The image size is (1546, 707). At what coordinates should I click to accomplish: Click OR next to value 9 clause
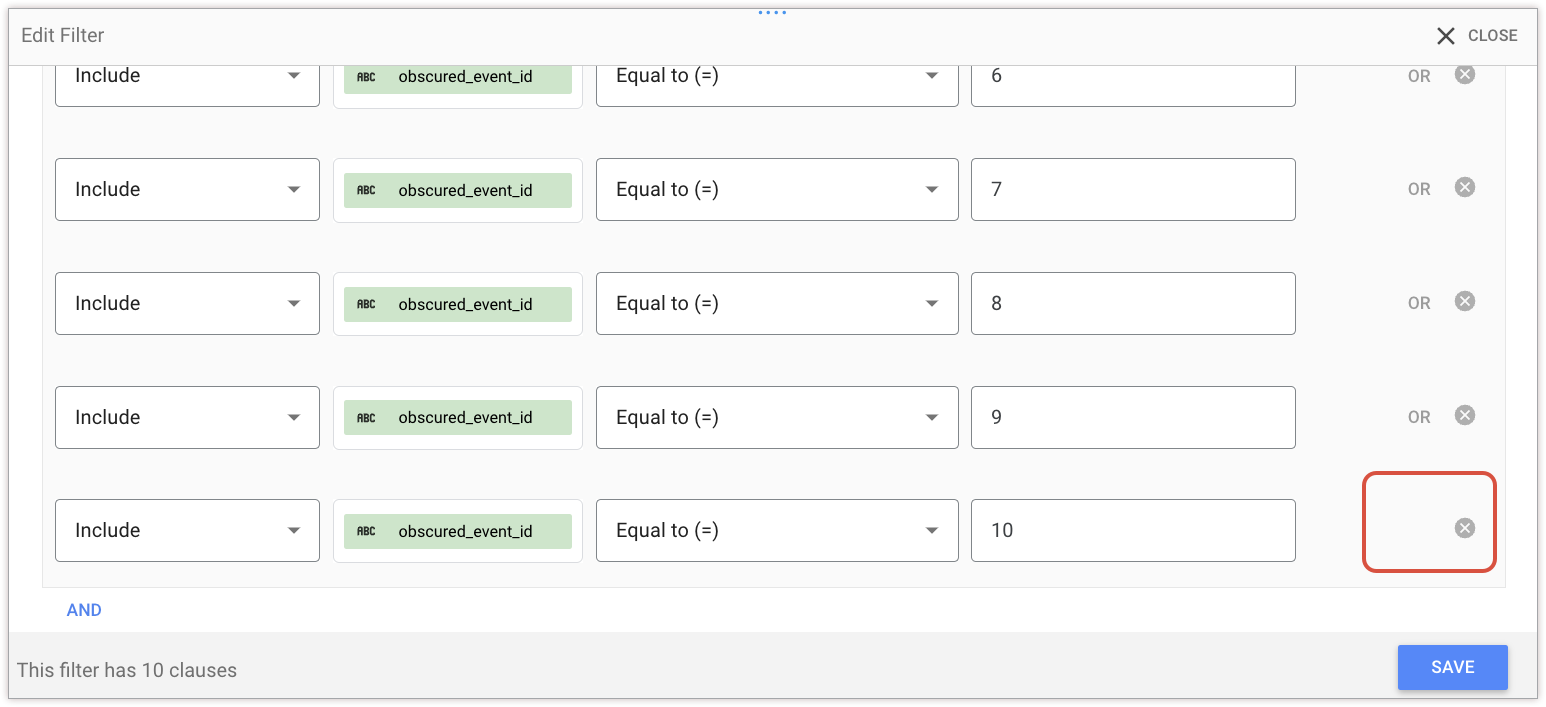[x=1419, y=417]
